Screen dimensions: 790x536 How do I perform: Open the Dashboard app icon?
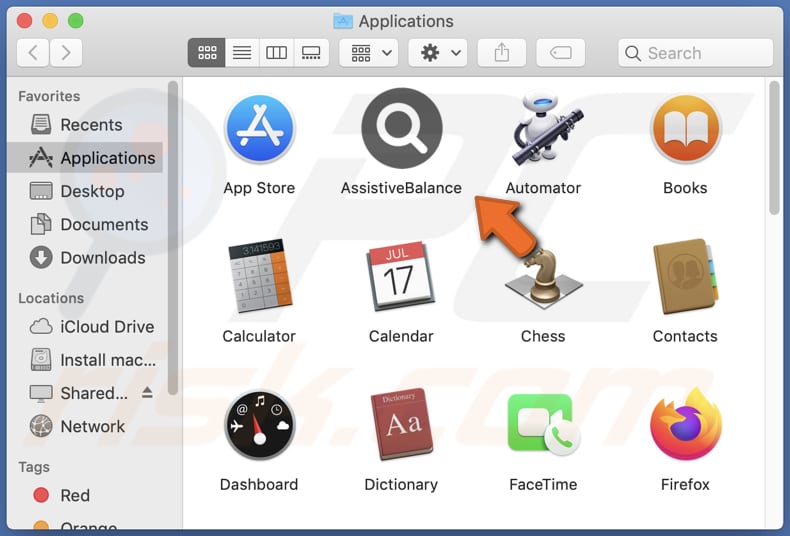(x=259, y=424)
